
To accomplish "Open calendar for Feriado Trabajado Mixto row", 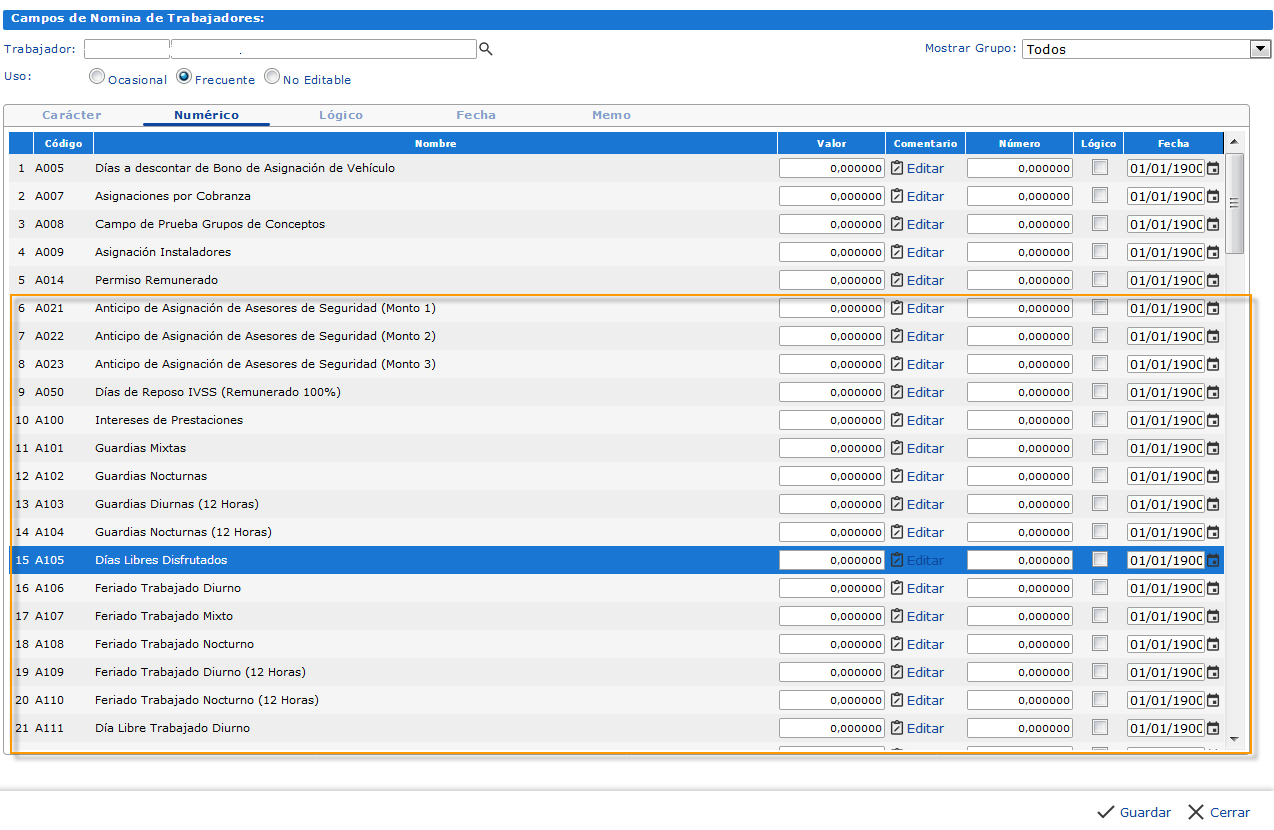I will [x=1213, y=617].
